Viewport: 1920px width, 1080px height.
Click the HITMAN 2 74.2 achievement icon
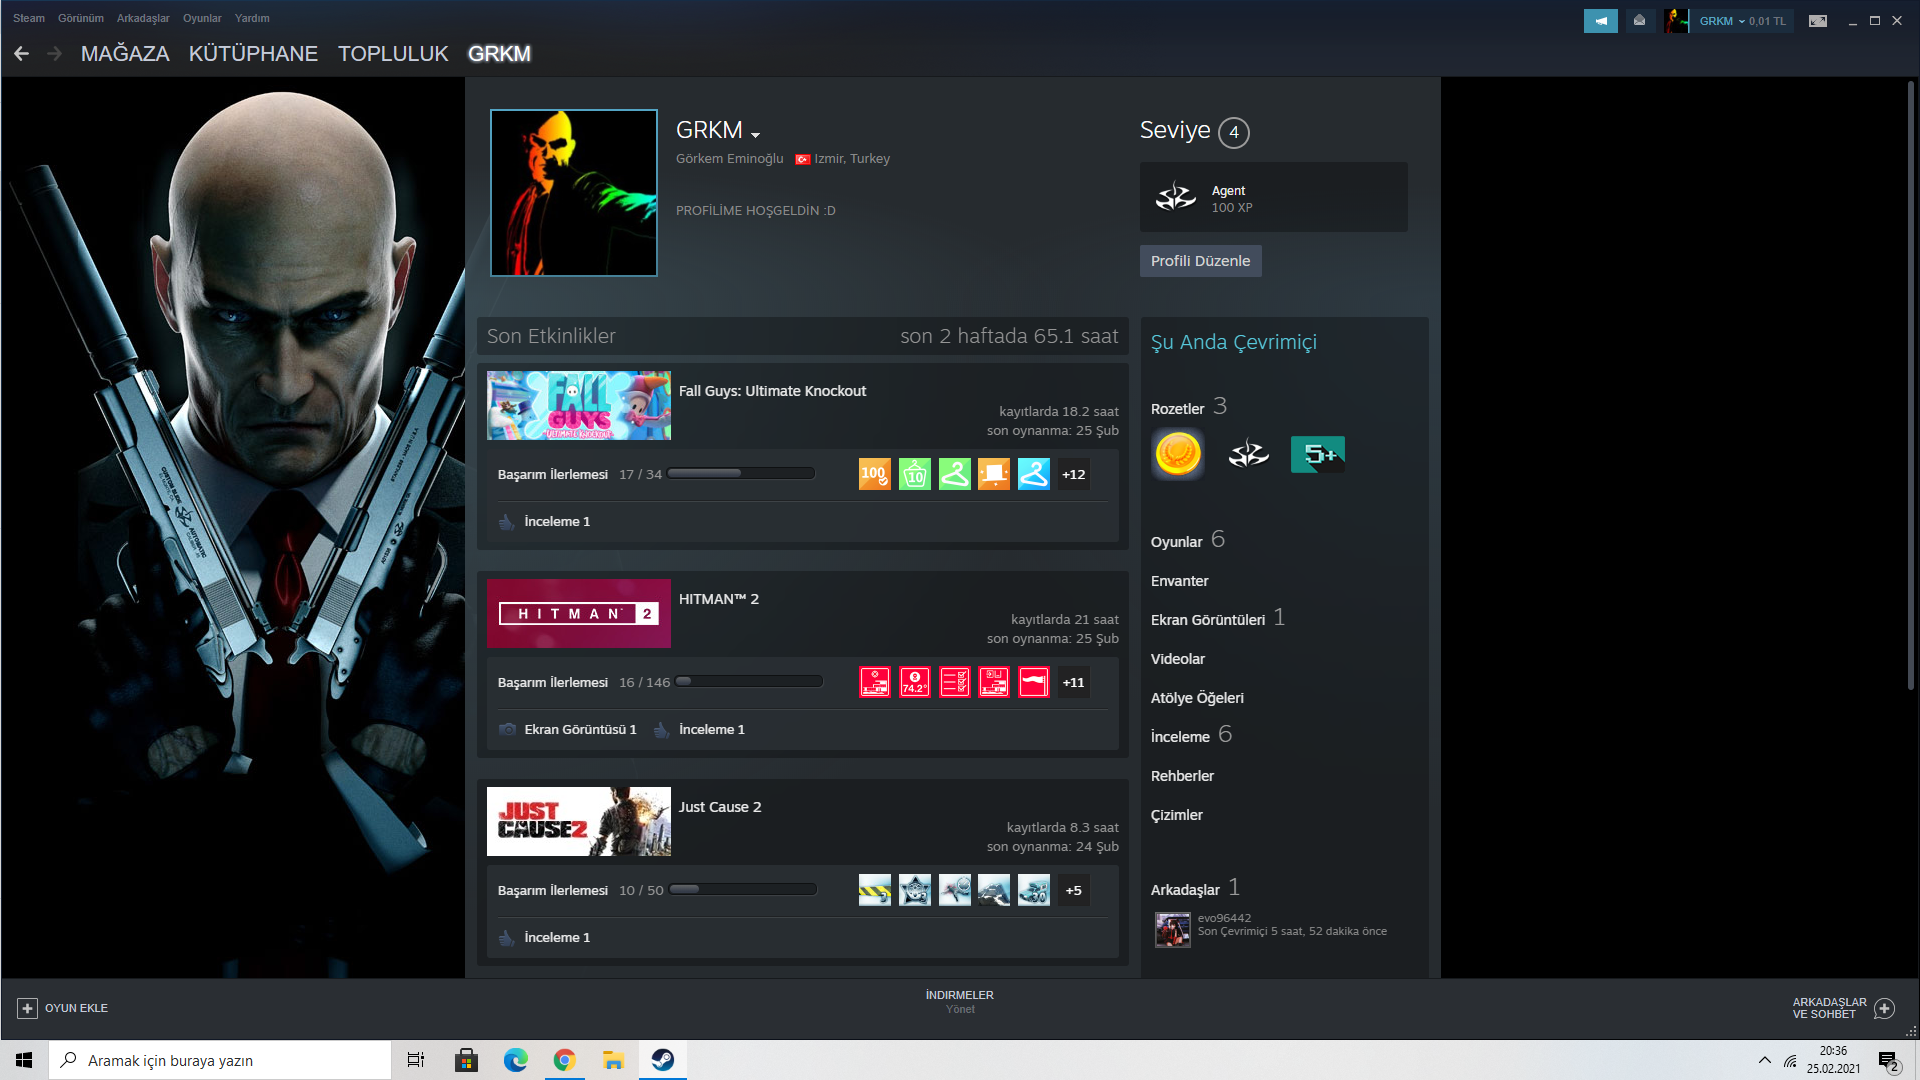(915, 682)
